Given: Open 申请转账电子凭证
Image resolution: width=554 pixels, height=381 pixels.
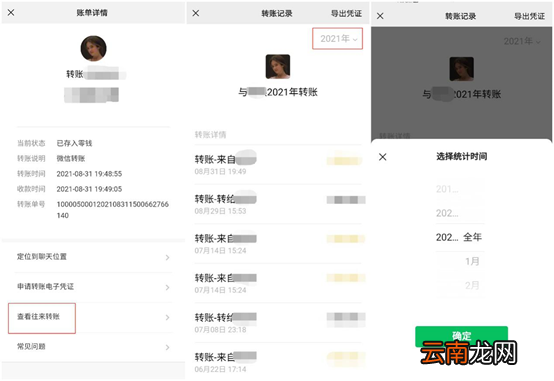Looking at the screenshot, I should click(x=93, y=287).
